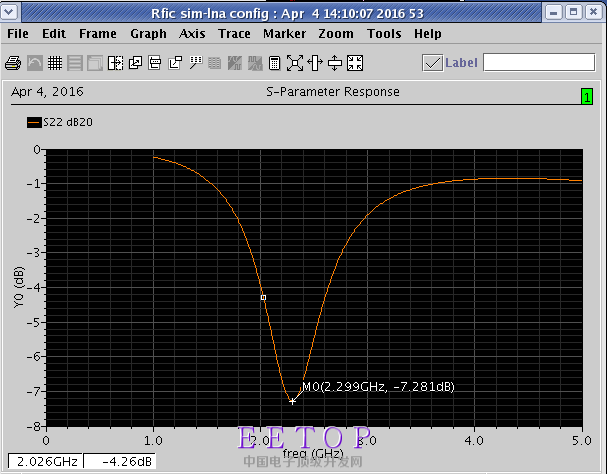Viewport: 607px width, 474px height.
Task: Click the small square tracking cursor on curve
Action: [x=263, y=297]
